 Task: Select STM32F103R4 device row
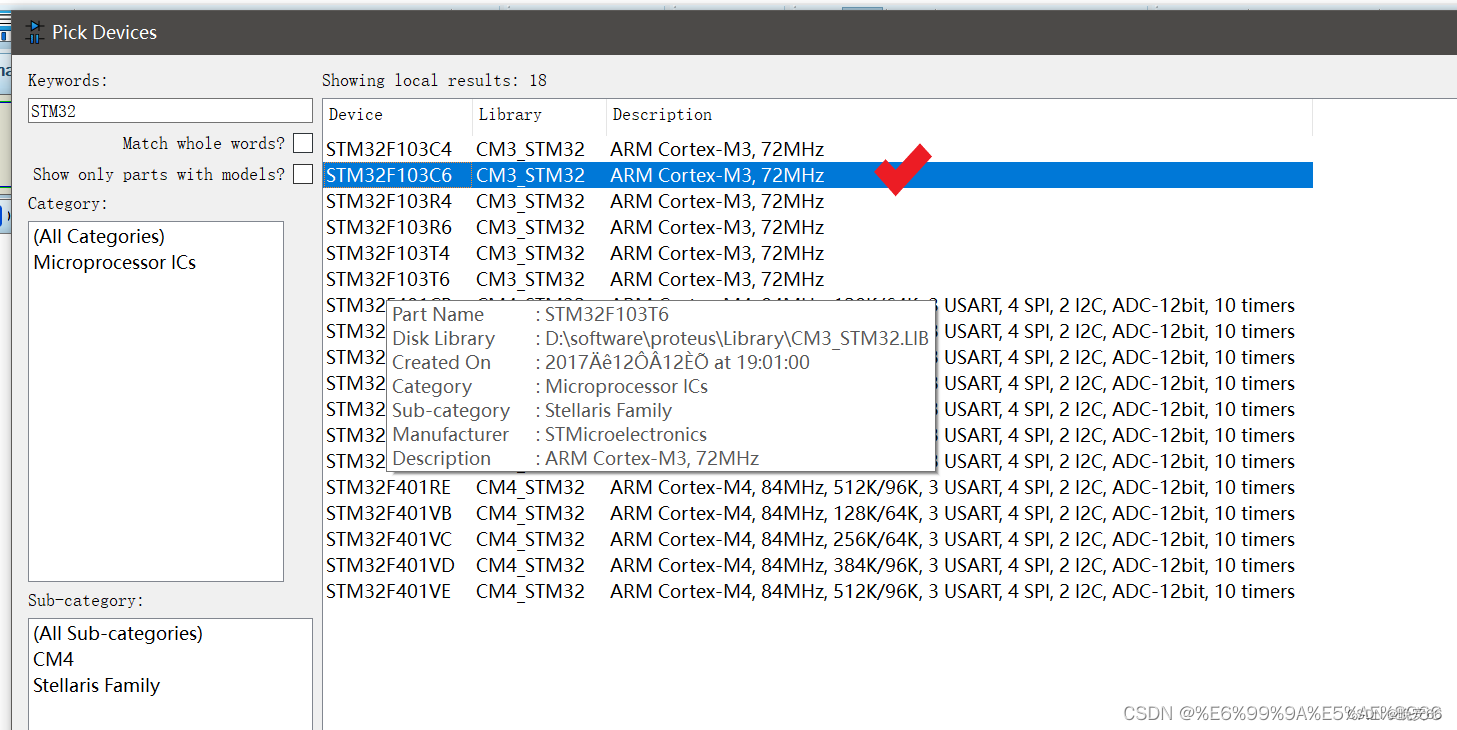(818, 202)
